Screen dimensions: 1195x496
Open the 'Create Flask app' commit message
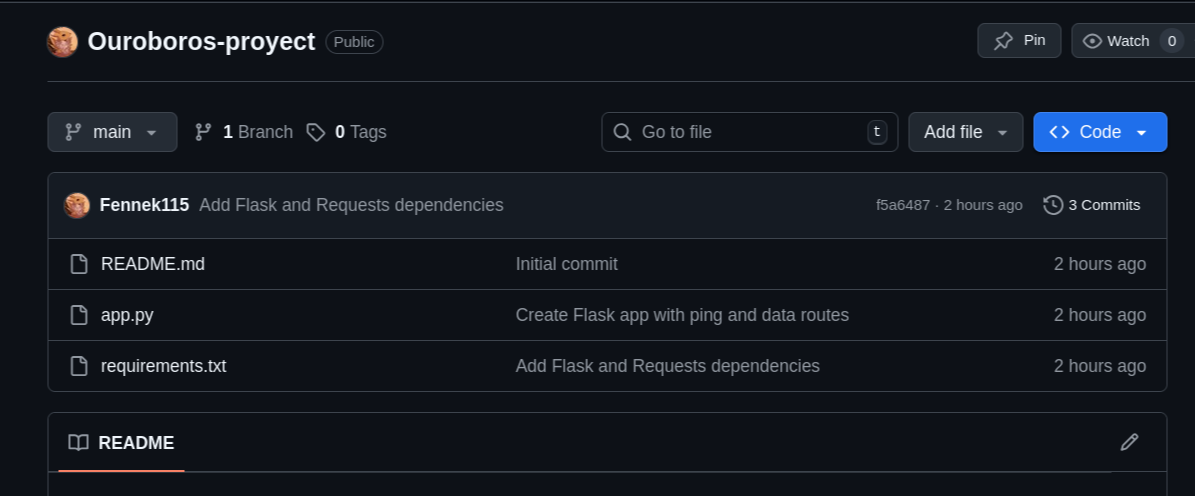tap(682, 315)
